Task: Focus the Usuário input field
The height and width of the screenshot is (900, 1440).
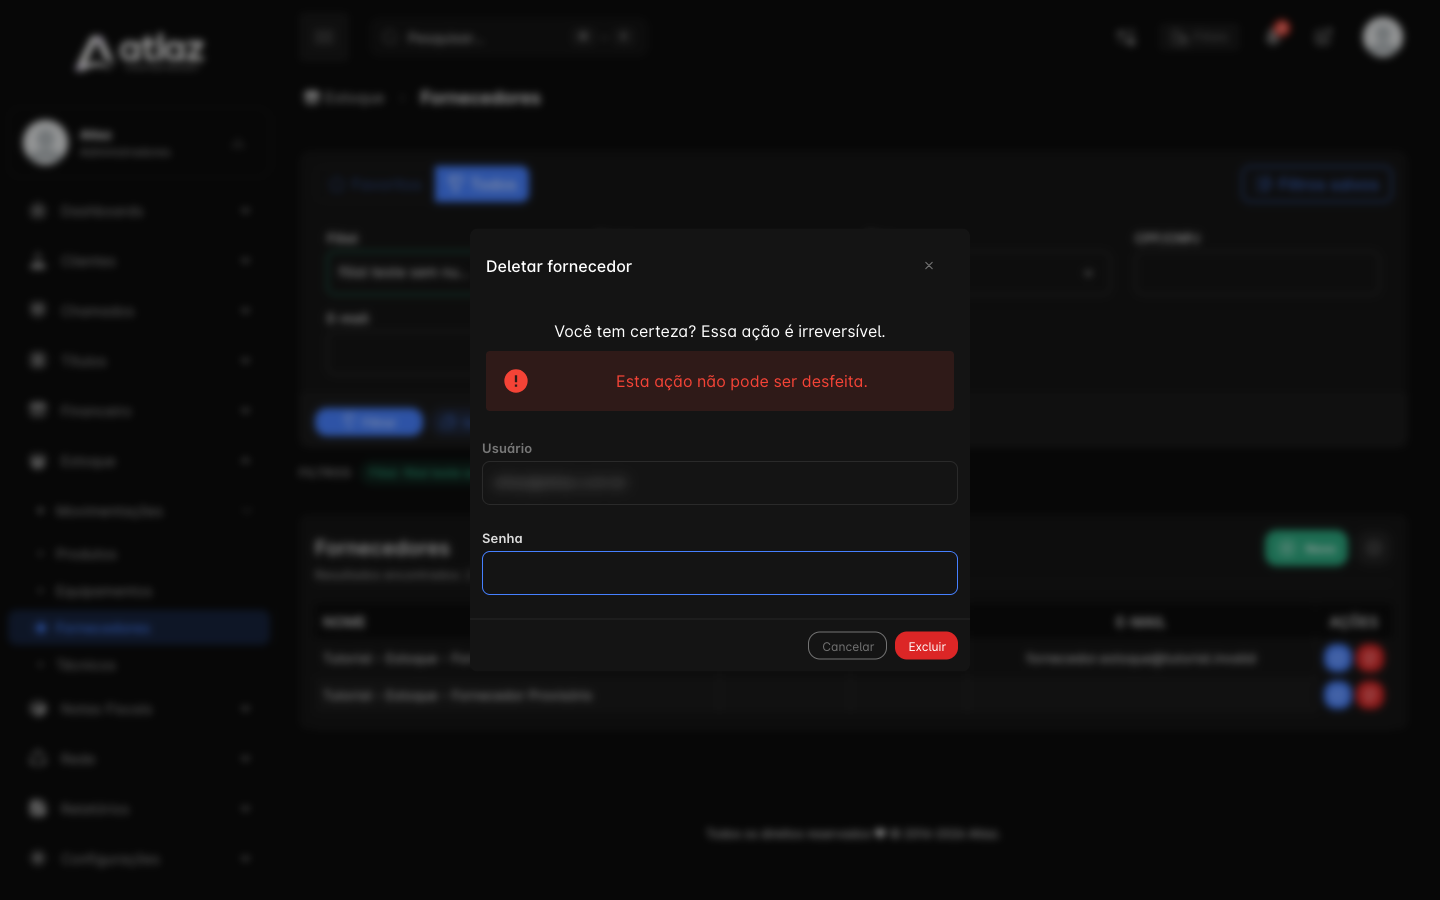Action: (x=720, y=483)
